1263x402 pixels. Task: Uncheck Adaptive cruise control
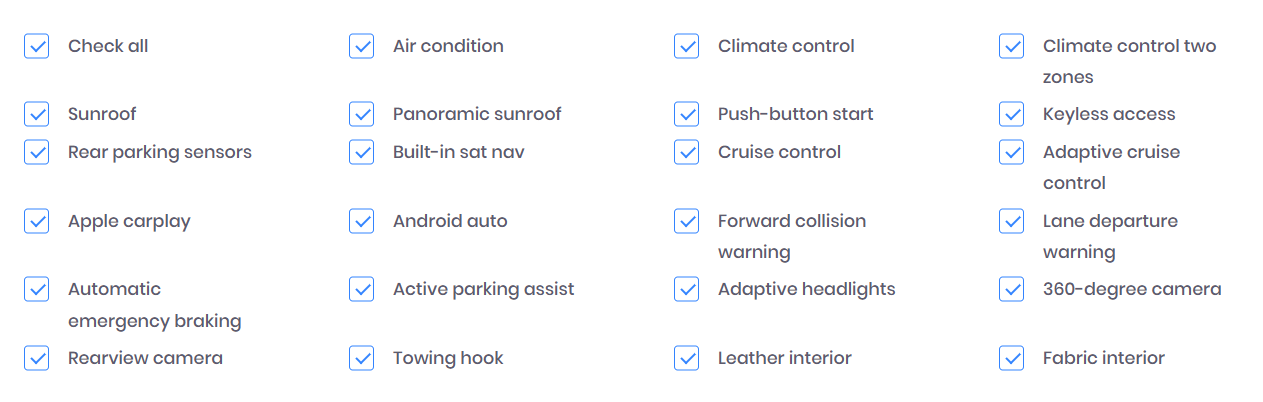pyautogui.click(x=1012, y=152)
